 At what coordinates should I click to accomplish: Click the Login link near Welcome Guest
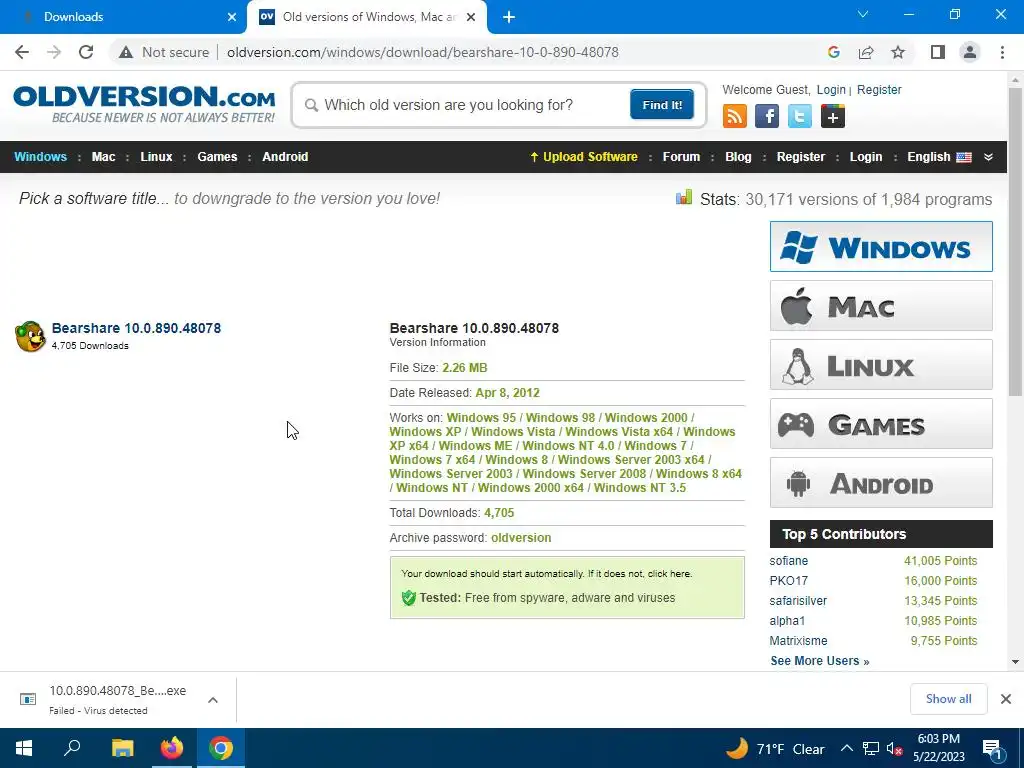click(x=831, y=89)
